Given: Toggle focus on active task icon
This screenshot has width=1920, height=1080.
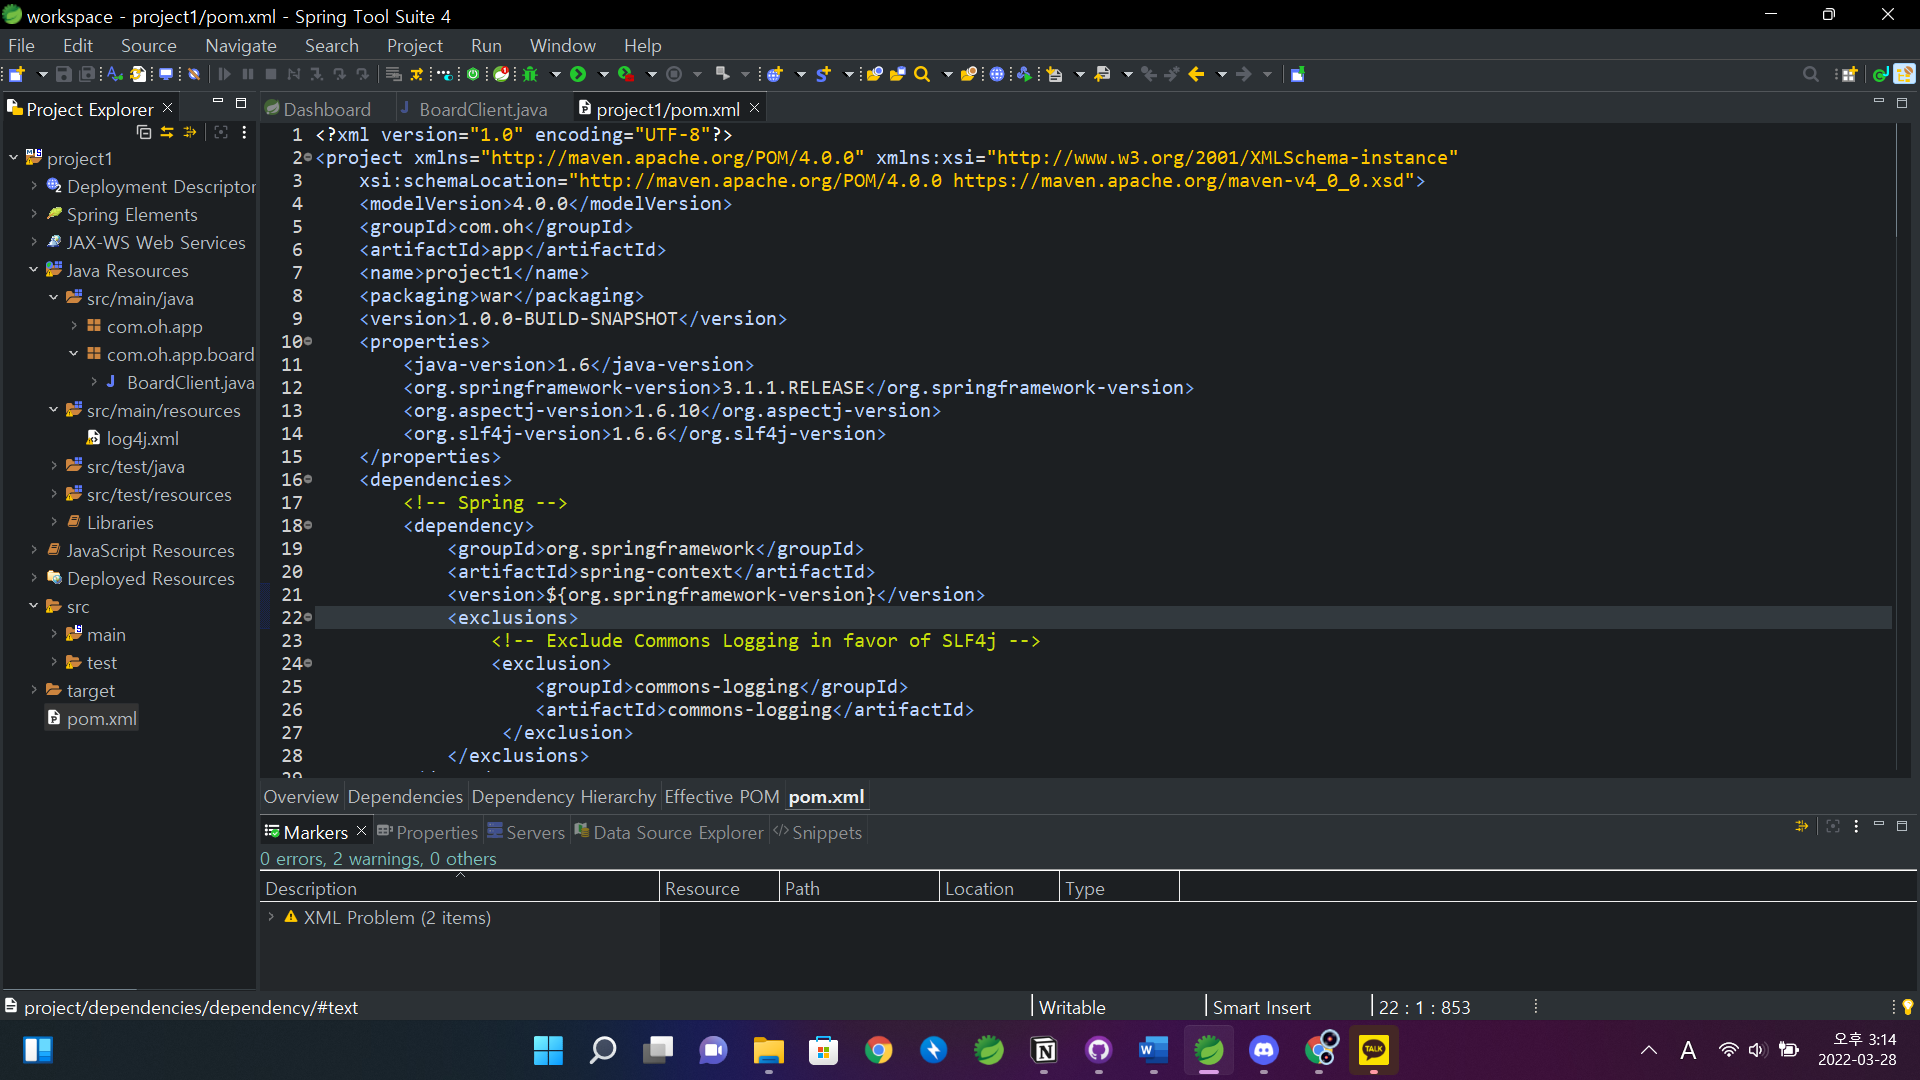Looking at the screenshot, I should coord(221,132).
